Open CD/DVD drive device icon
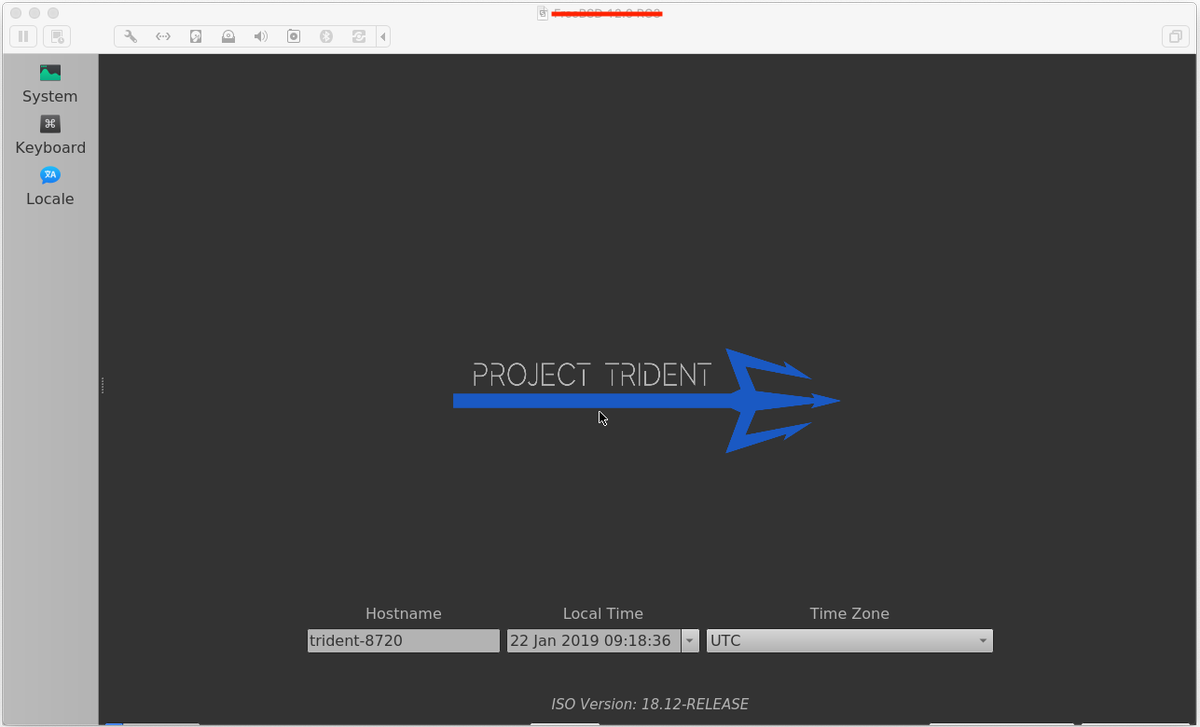Viewport: 1200px width, 727px height. (228, 37)
